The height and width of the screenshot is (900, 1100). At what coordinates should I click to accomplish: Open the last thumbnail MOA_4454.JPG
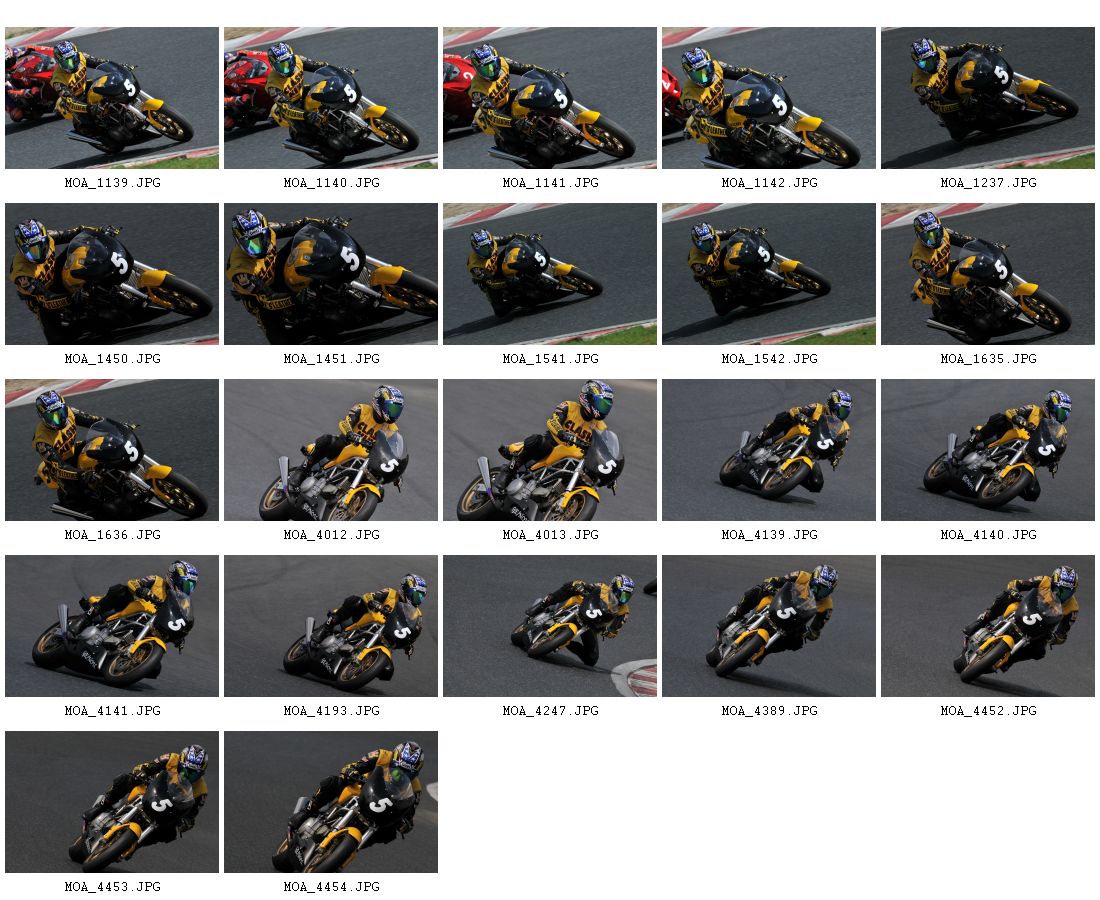(330, 802)
